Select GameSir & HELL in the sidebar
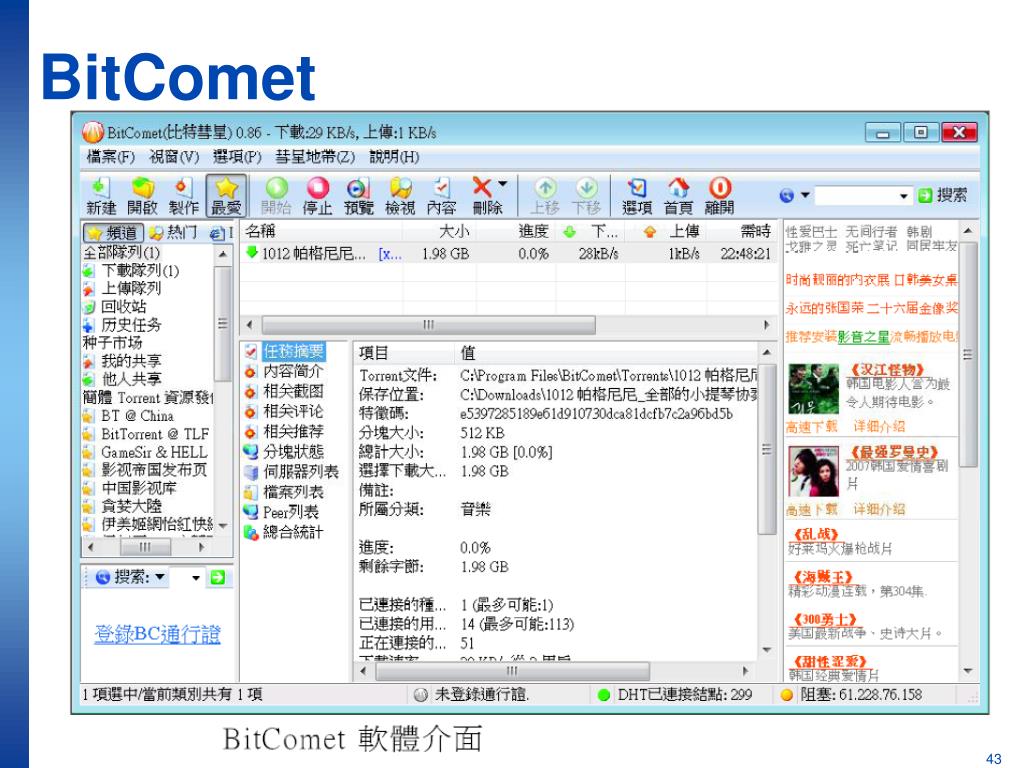Image resolution: width=1024 pixels, height=768 pixels. pyautogui.click(x=154, y=452)
